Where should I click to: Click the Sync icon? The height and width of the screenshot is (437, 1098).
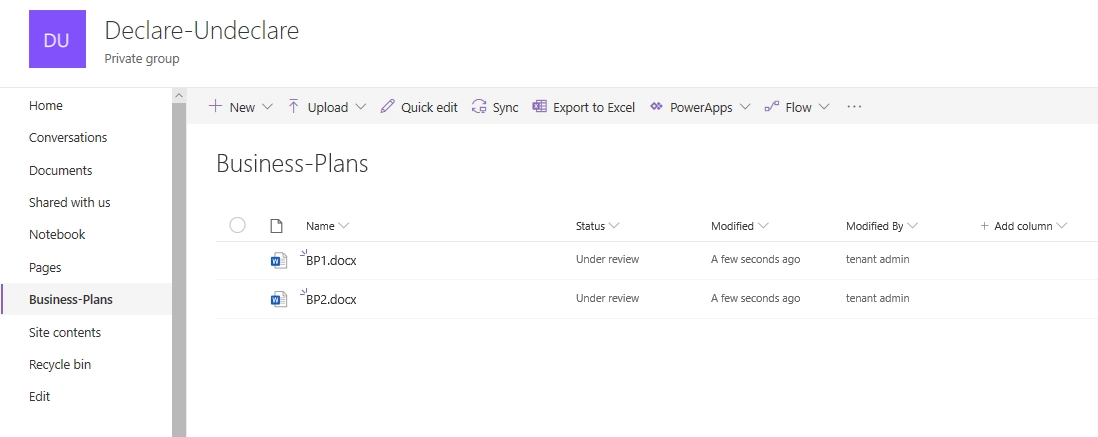479,106
